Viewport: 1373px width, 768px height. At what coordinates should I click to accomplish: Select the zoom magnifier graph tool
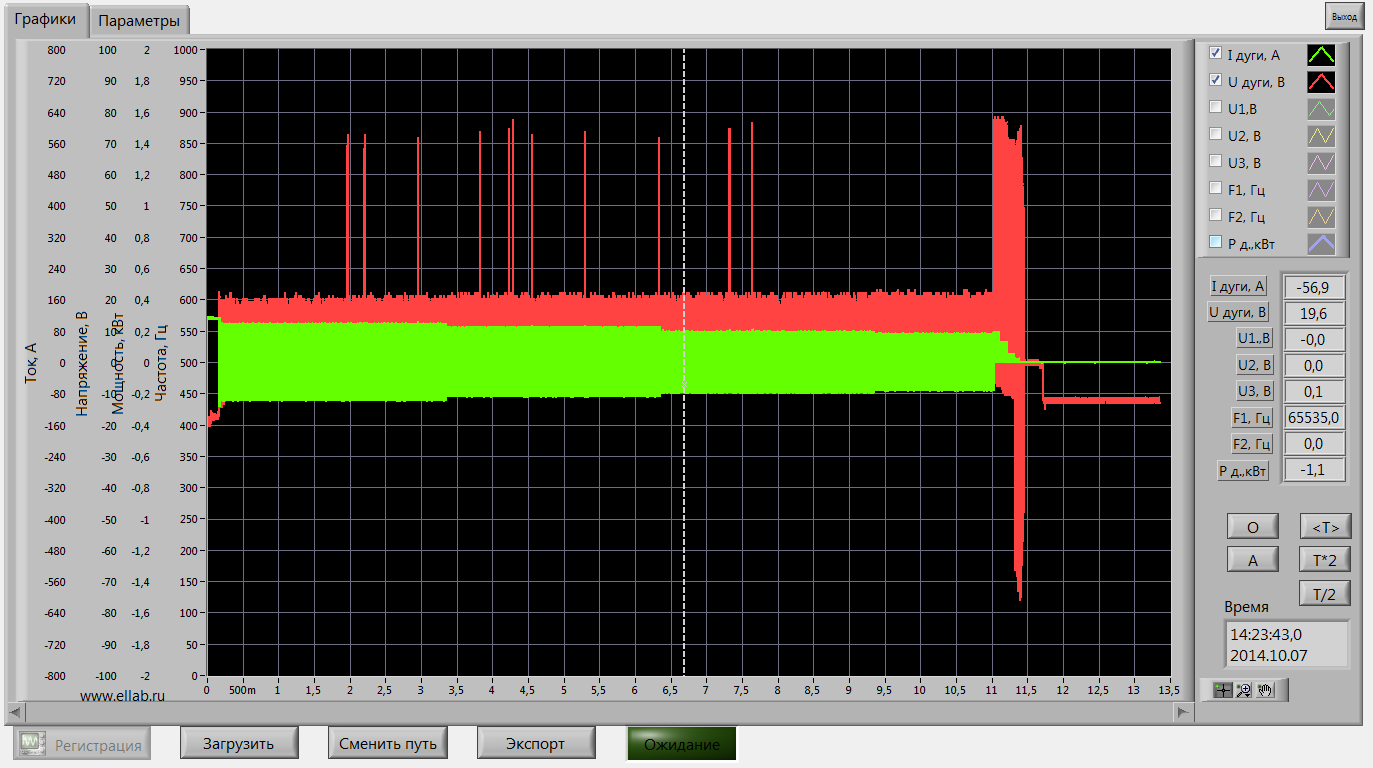click(1244, 690)
